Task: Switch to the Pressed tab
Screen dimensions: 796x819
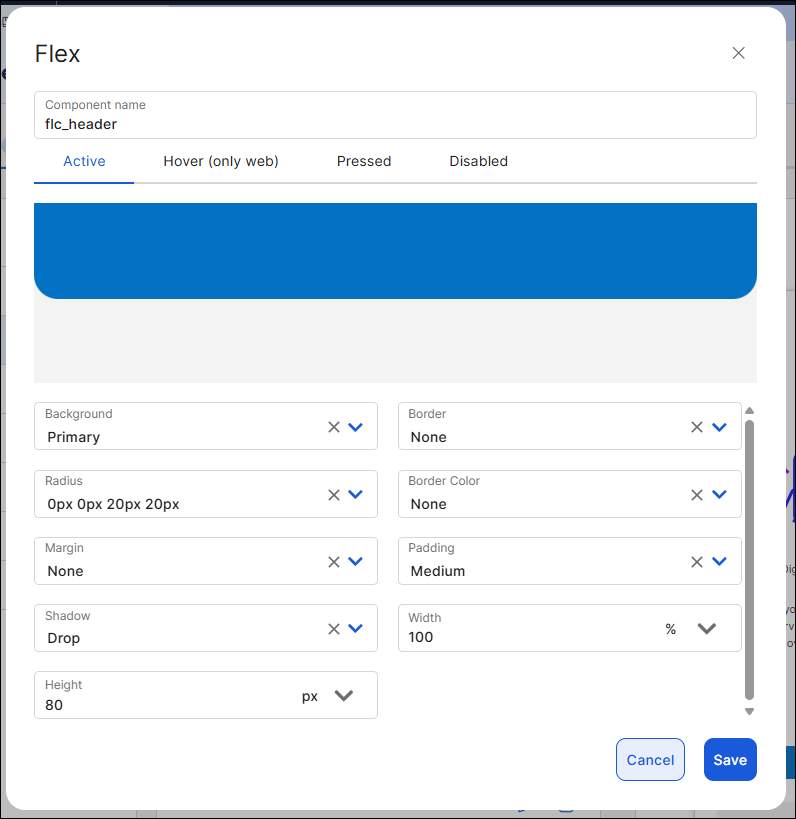Action: click(x=363, y=161)
